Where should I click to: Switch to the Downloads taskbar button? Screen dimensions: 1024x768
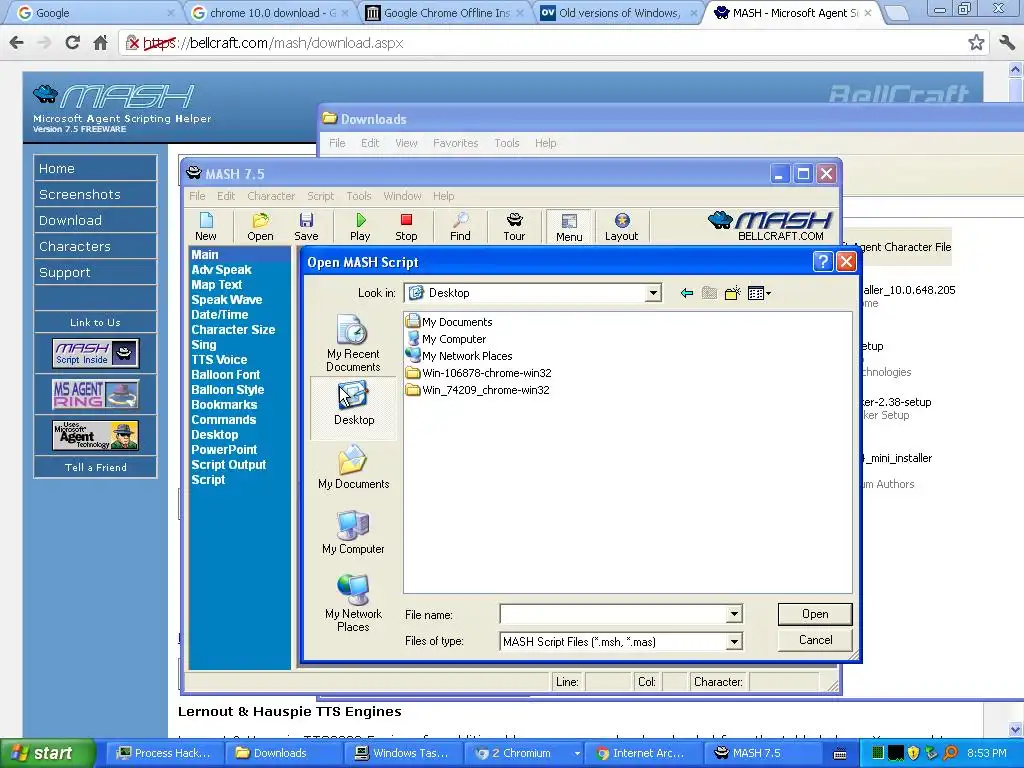[x=281, y=753]
